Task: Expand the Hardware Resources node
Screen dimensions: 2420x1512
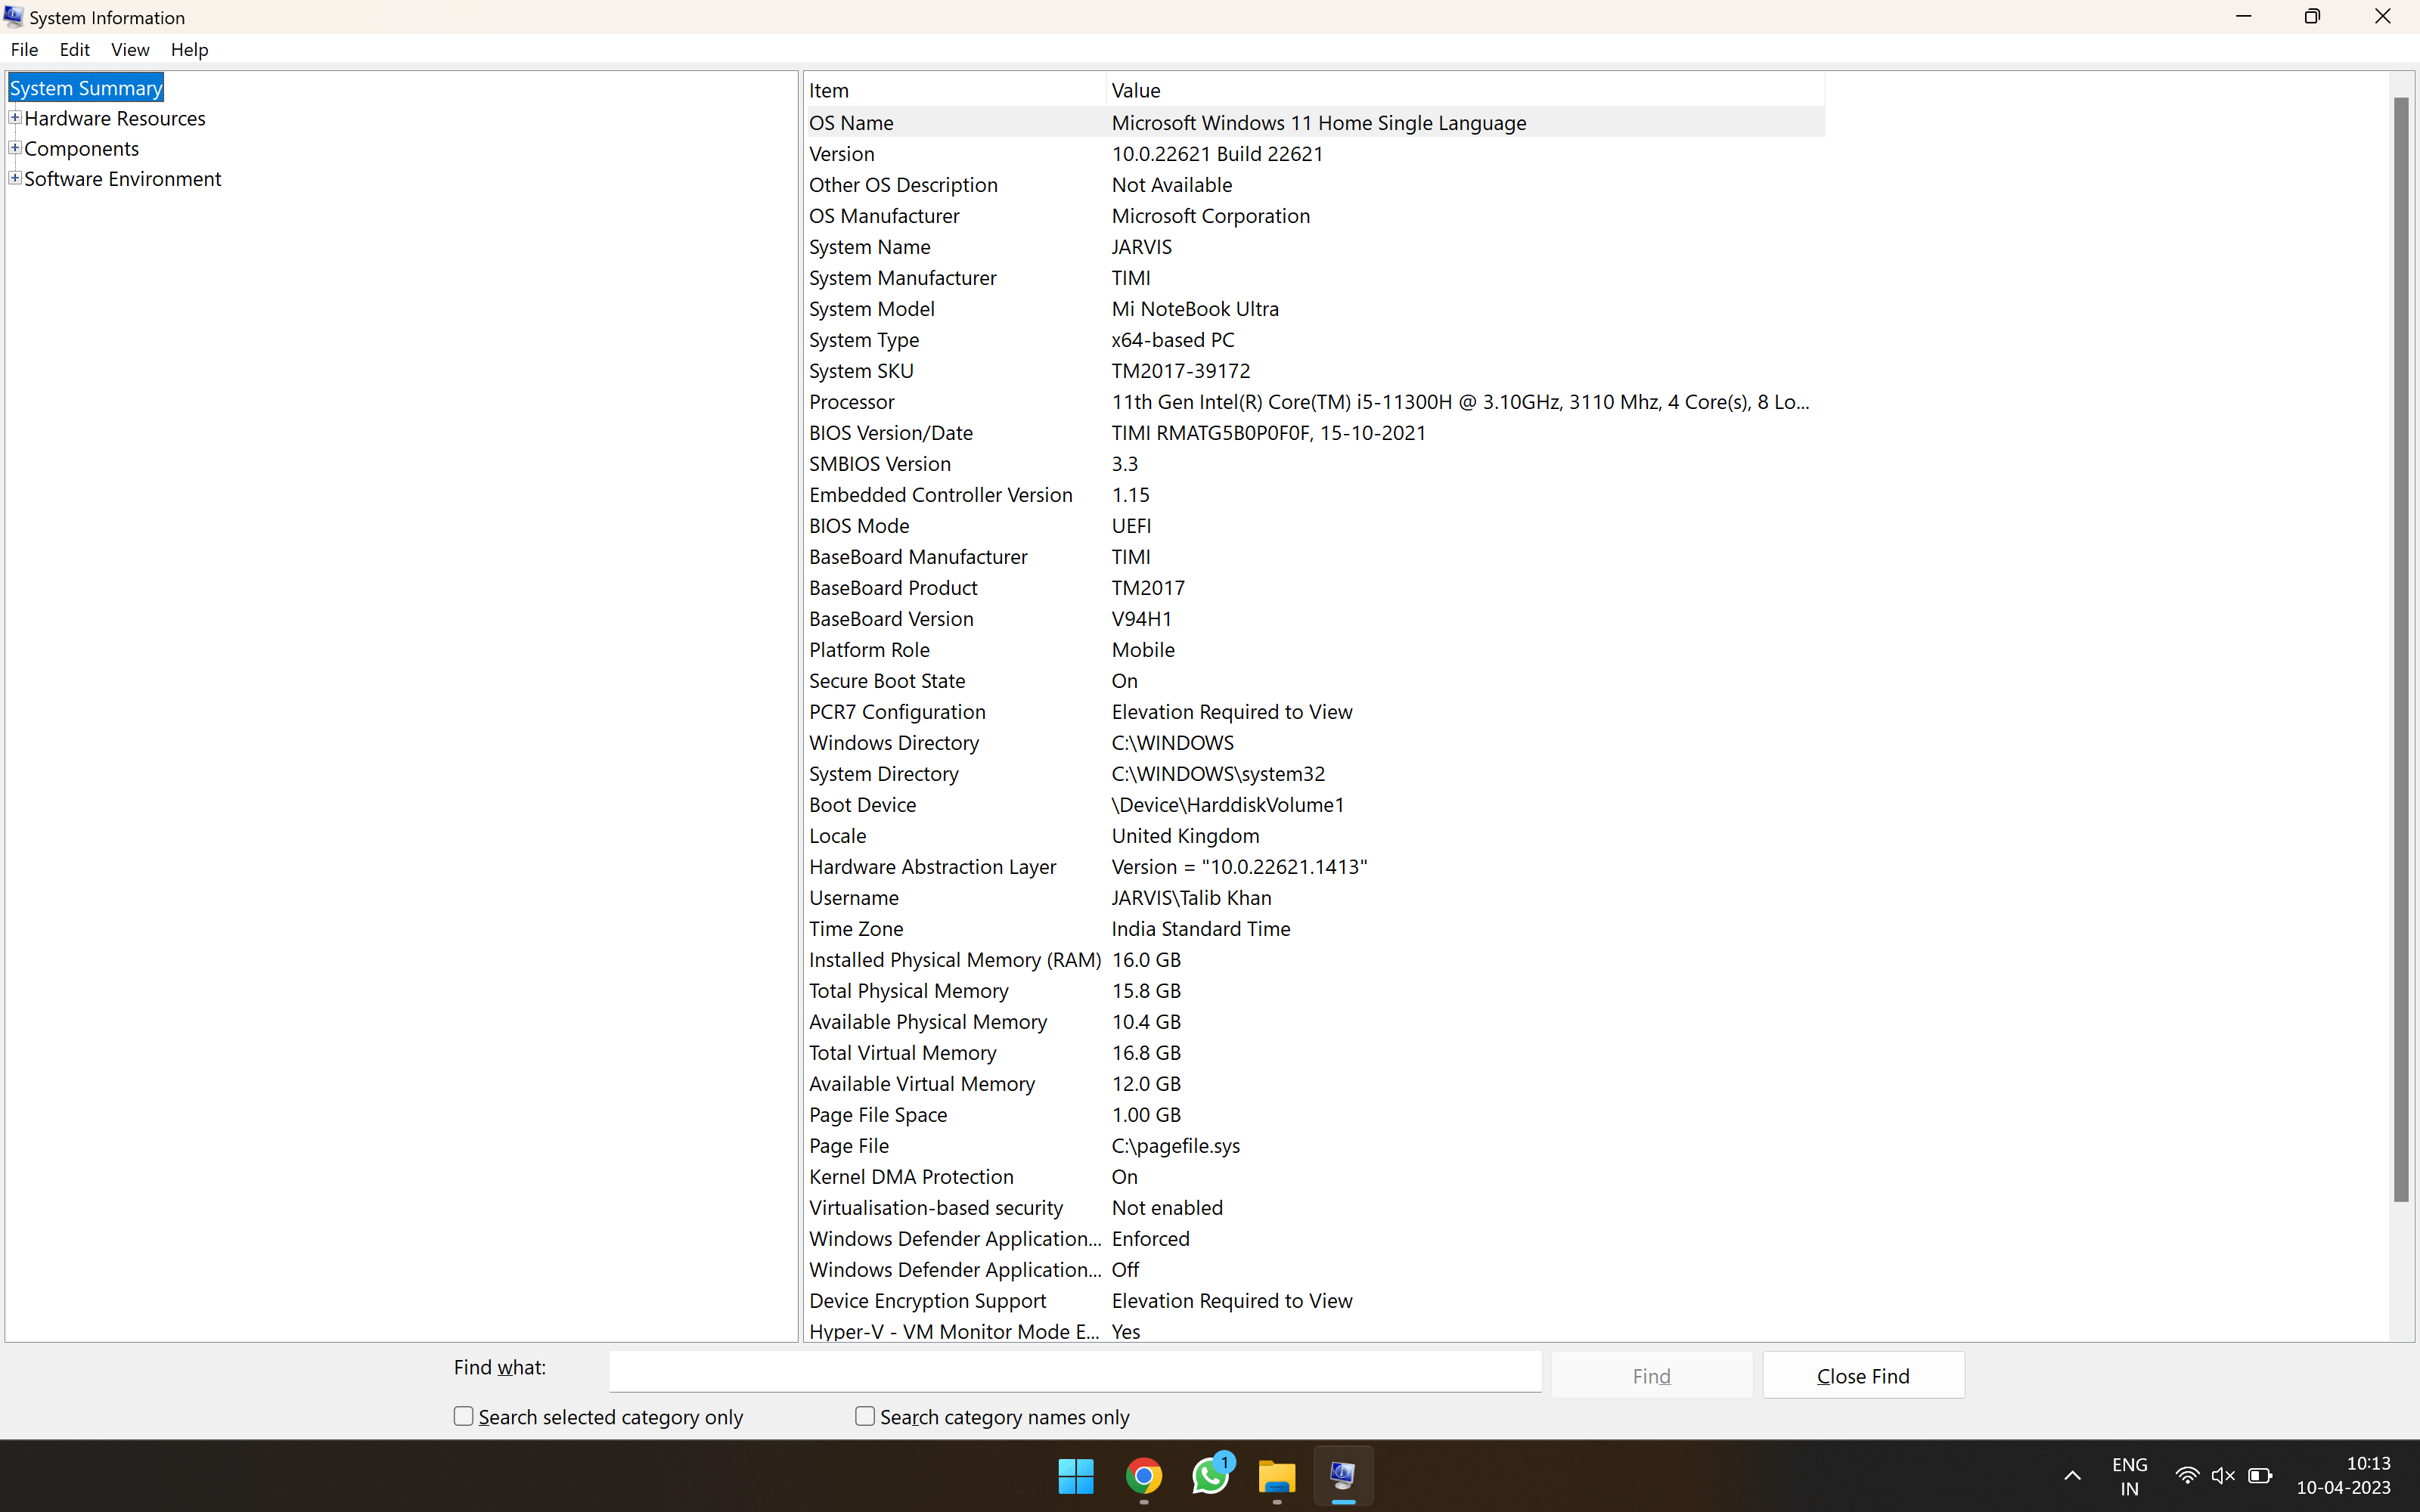Action: (15, 118)
